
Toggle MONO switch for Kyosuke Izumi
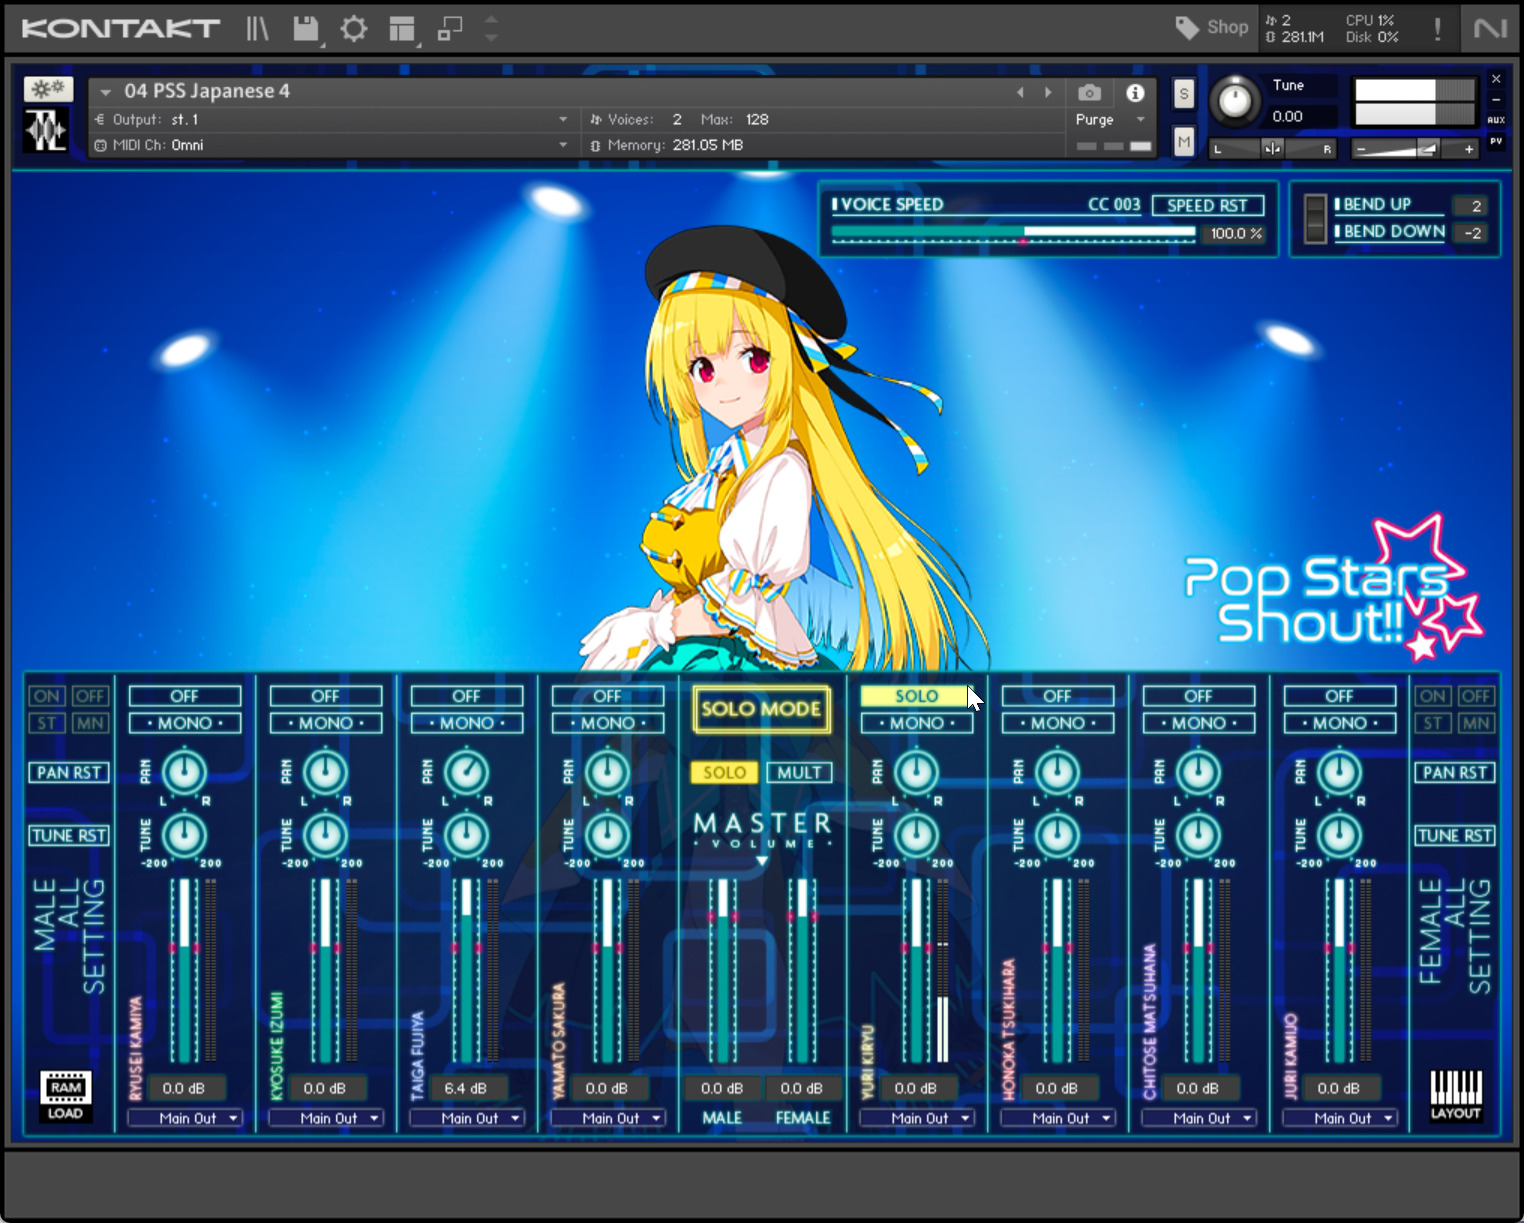pyautogui.click(x=326, y=723)
